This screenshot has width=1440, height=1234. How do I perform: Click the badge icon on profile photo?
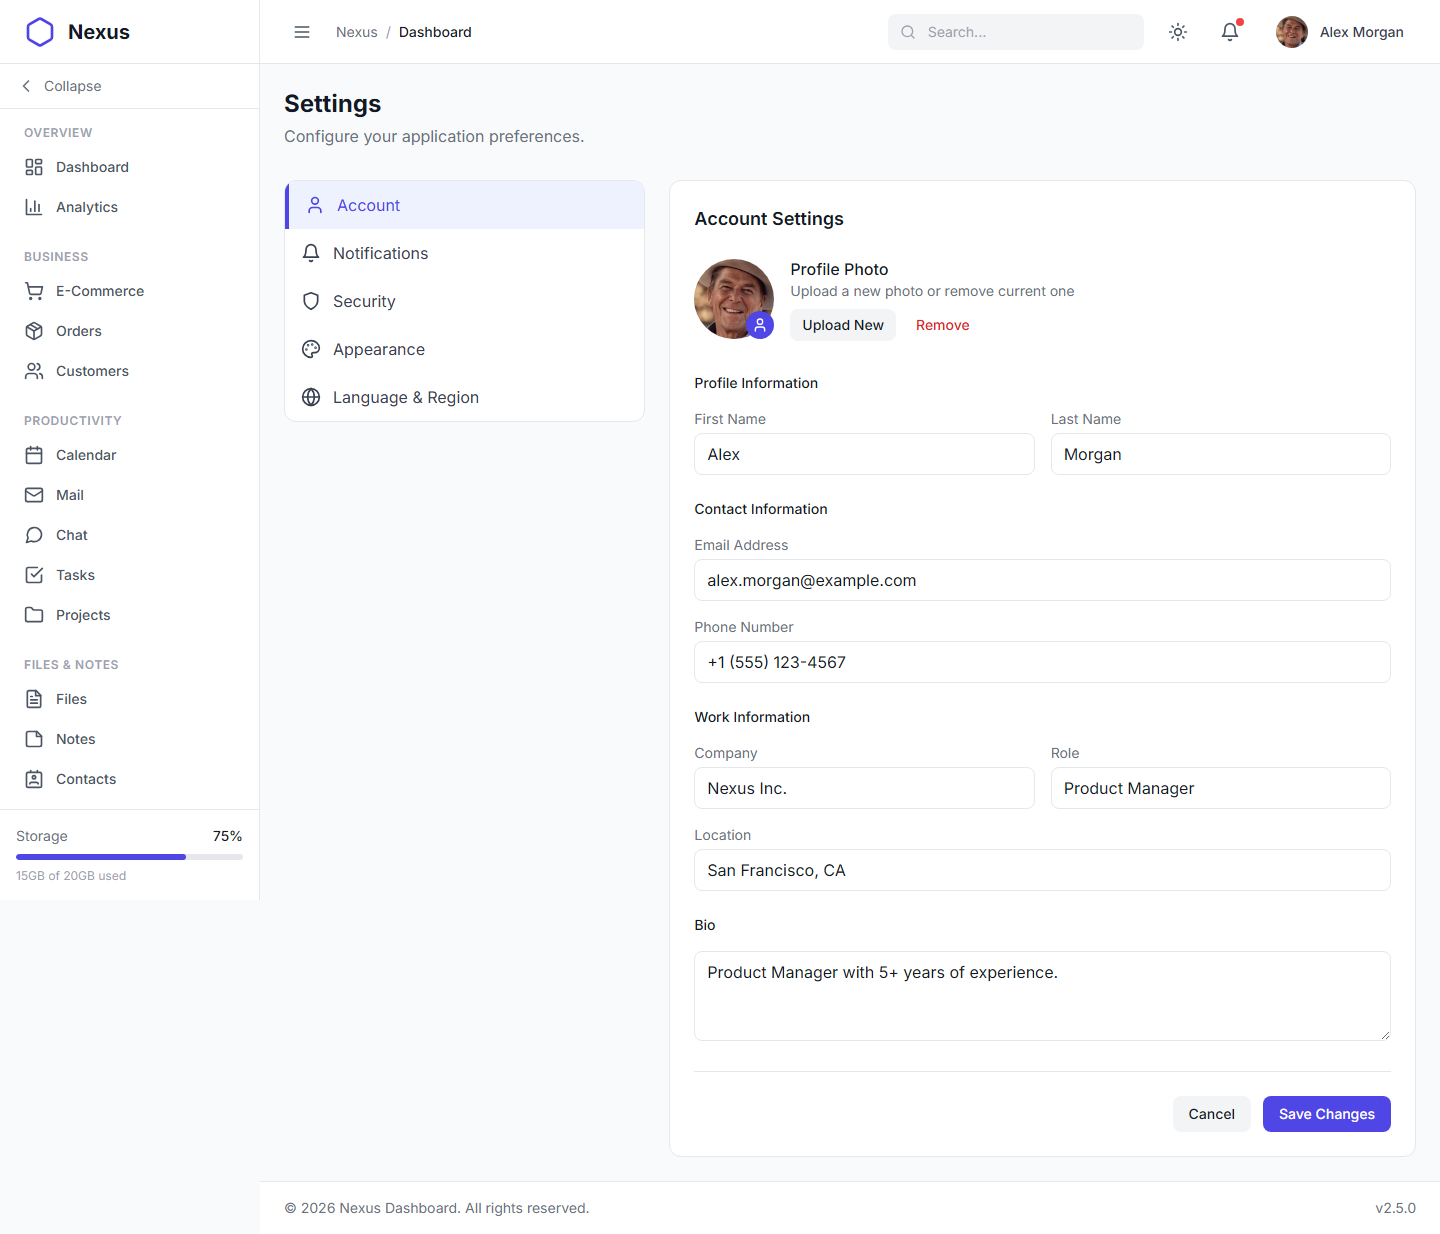click(x=760, y=325)
